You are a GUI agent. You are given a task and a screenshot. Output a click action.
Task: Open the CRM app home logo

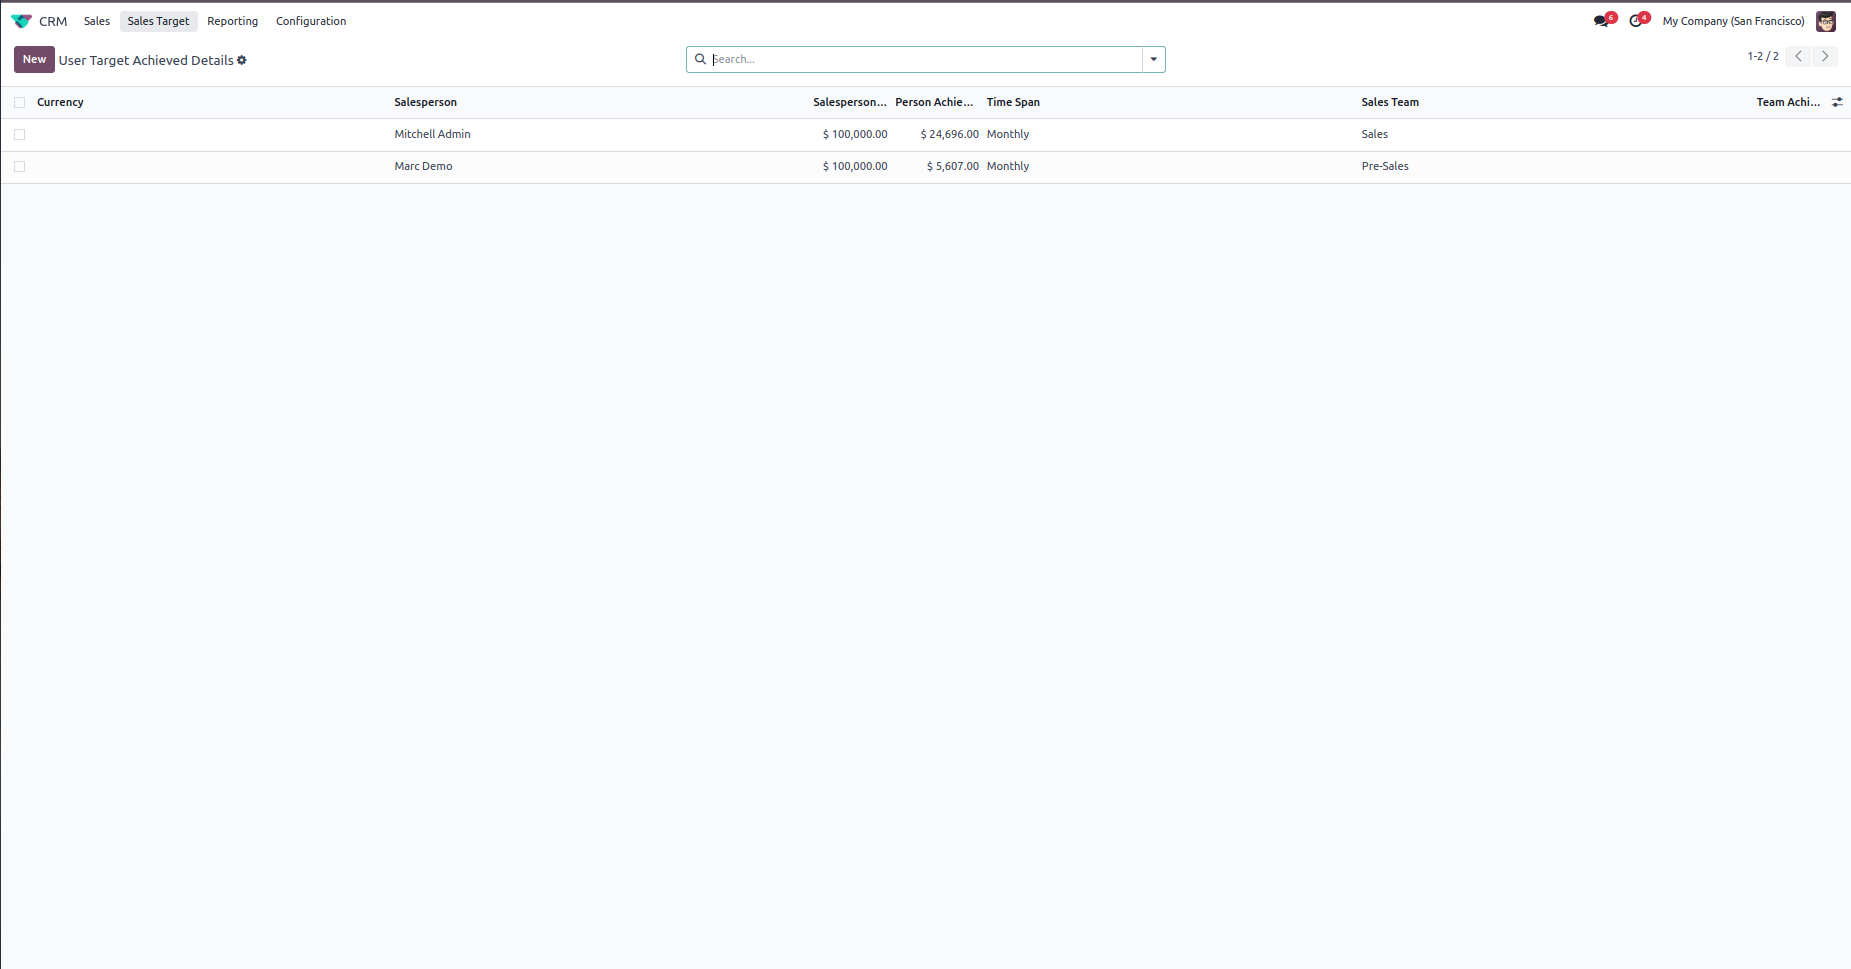click(x=21, y=21)
